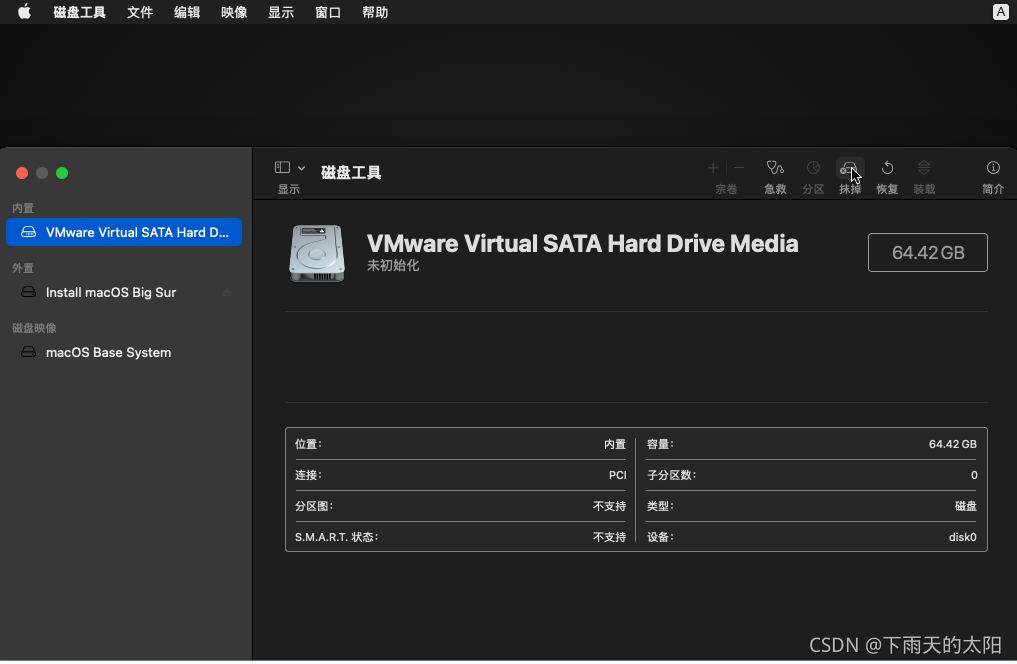Click the 恢复 restore icon
1017x664 pixels.
point(887,168)
